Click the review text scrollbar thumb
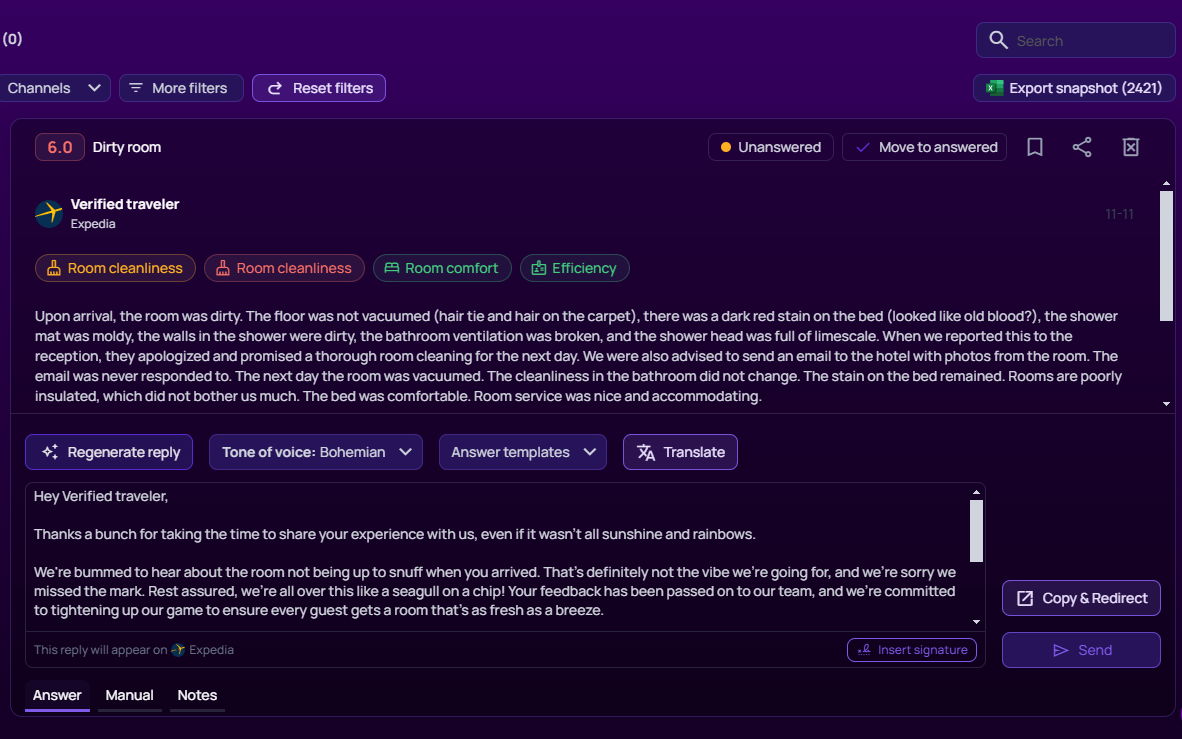The height and width of the screenshot is (739, 1182). pos(1166,255)
